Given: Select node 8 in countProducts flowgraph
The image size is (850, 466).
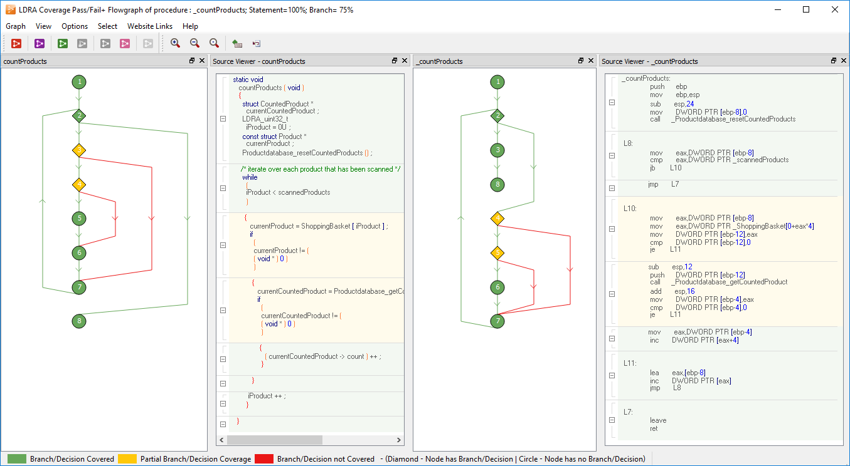Looking at the screenshot, I should 79,321.
